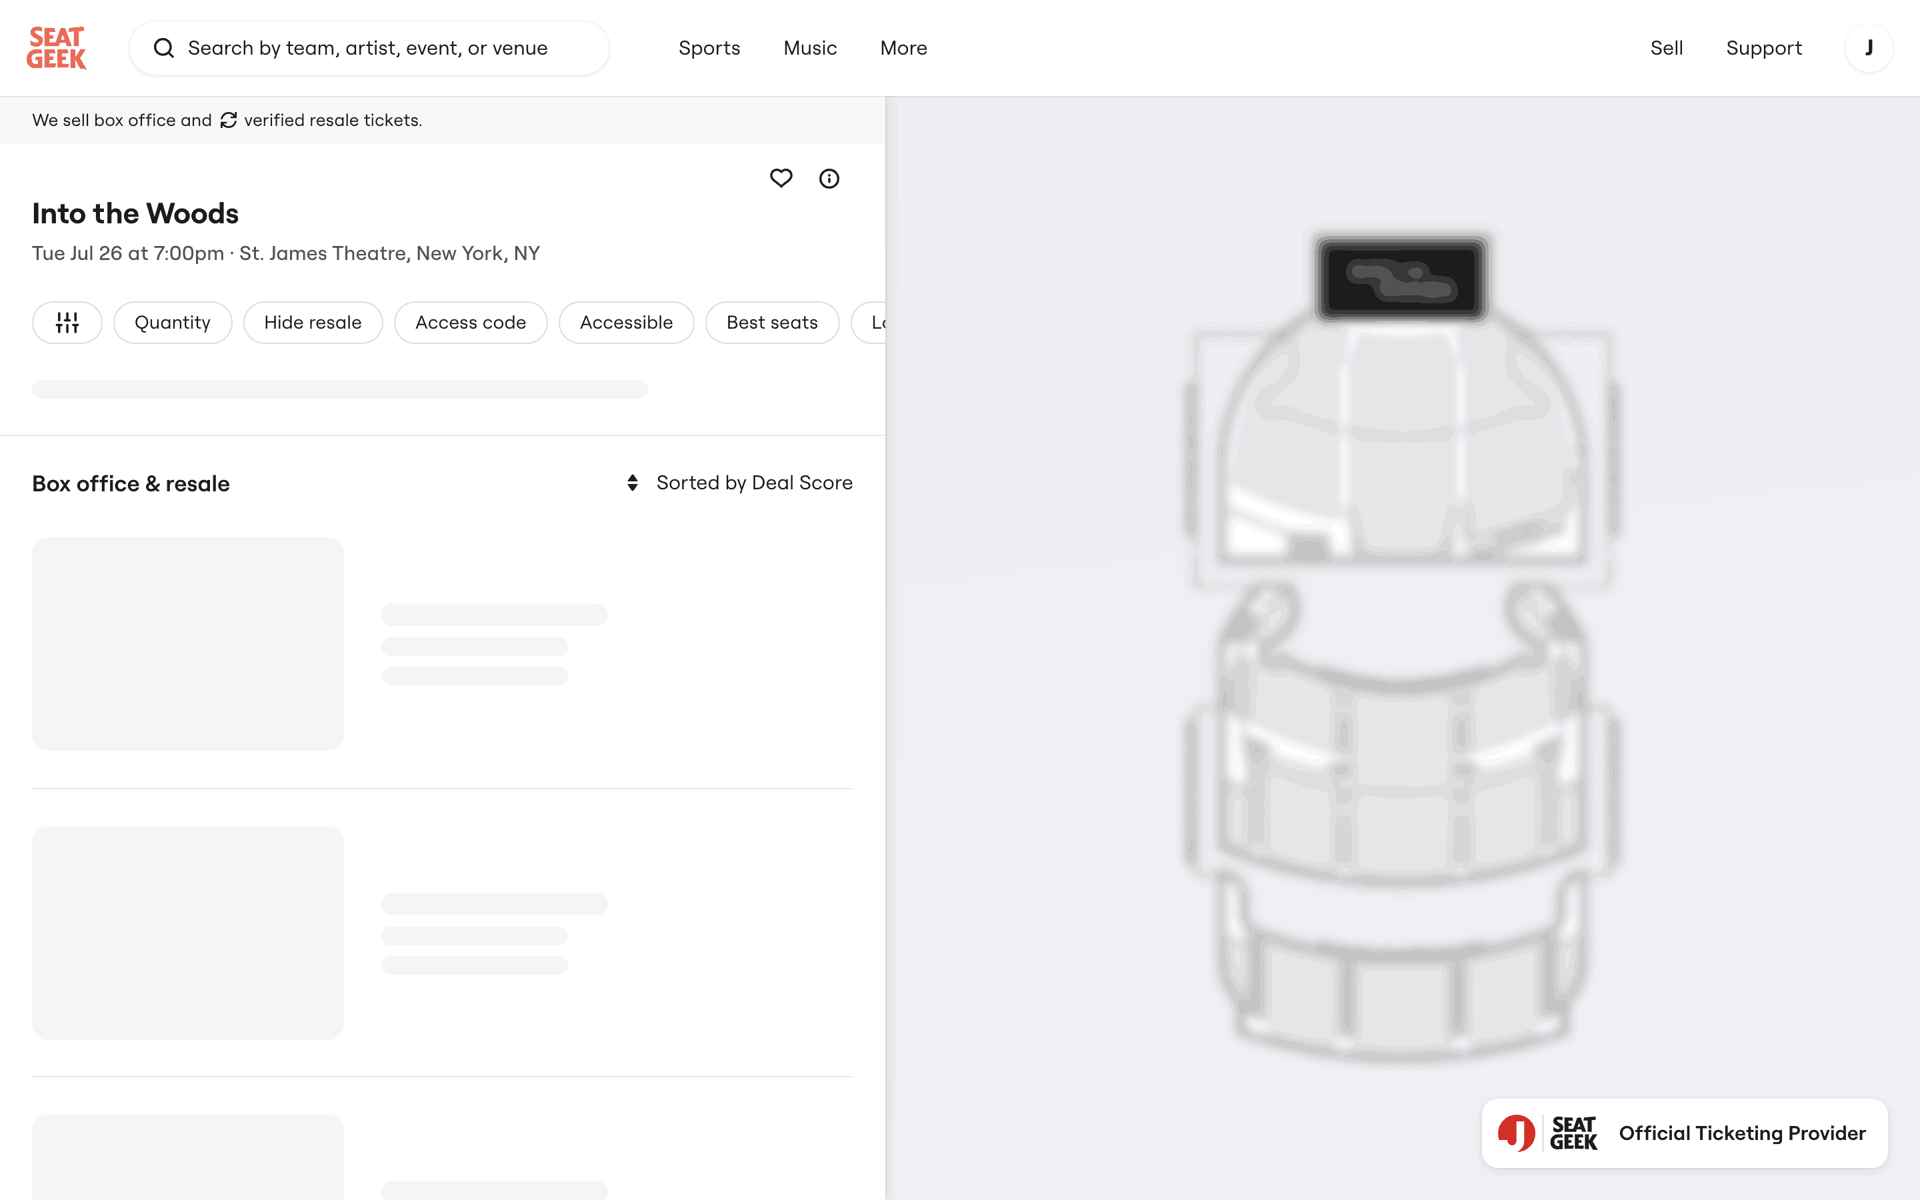Open the More menu
The width and height of the screenshot is (1920, 1200).
point(903,48)
